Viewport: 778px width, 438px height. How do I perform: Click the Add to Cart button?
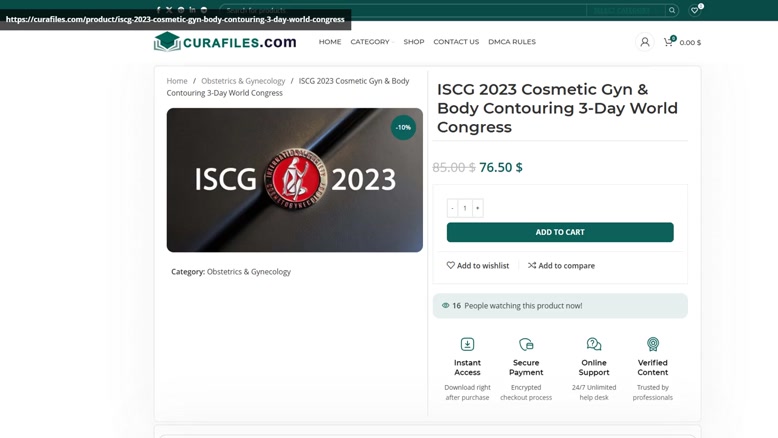point(560,232)
